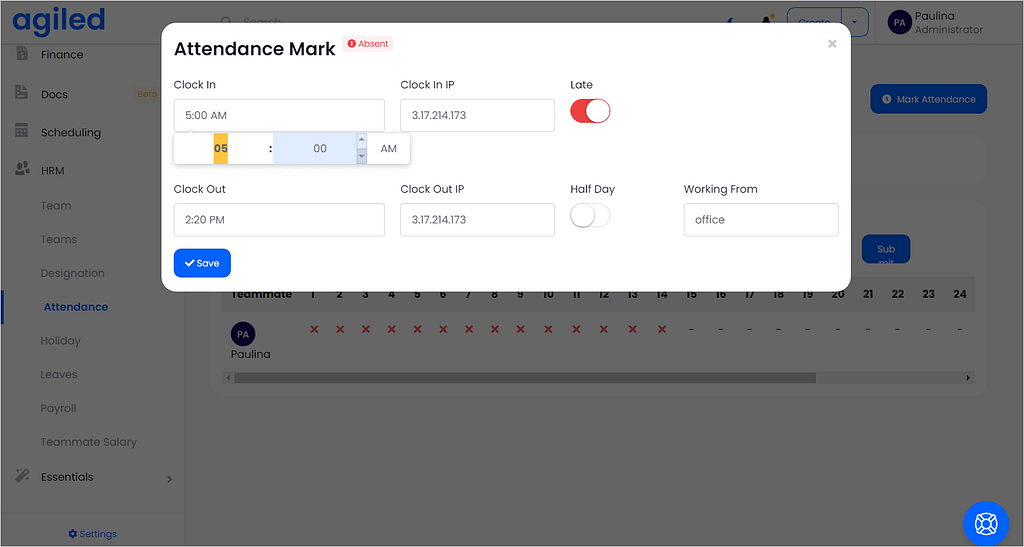The height and width of the screenshot is (547, 1024).
Task: Toggle AM/PM in the time picker
Action: 389,149
